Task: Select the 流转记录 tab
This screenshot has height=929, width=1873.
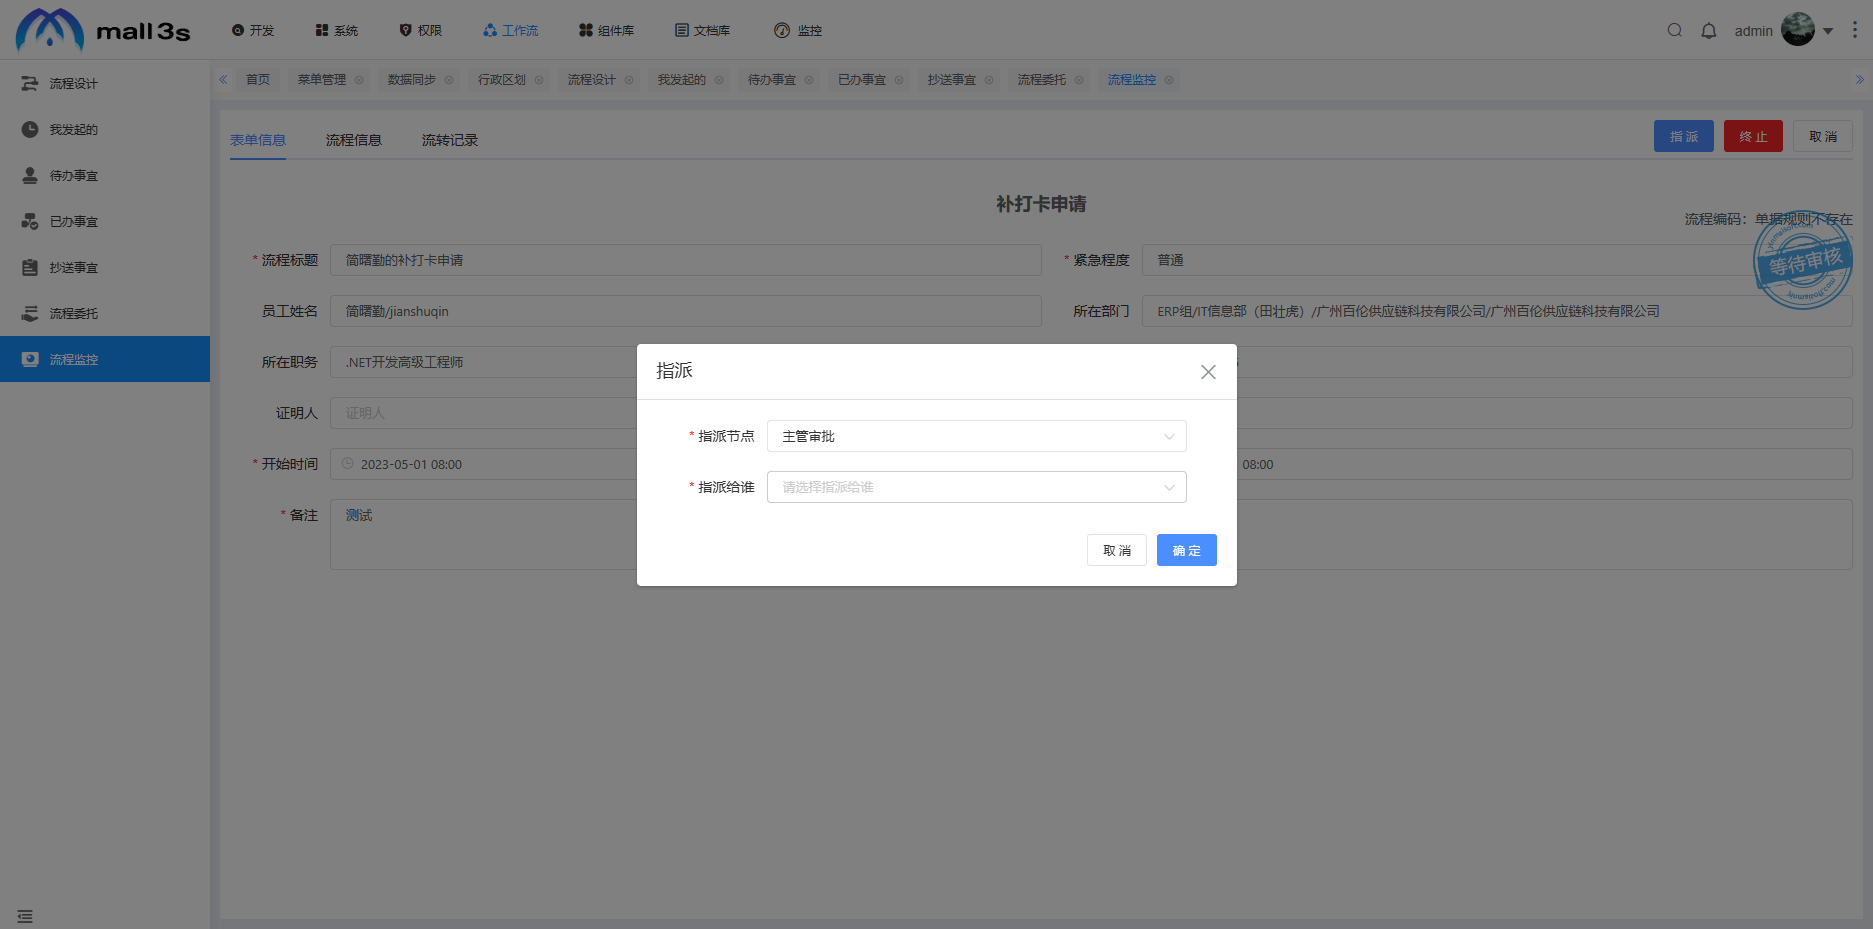Action: [450, 140]
